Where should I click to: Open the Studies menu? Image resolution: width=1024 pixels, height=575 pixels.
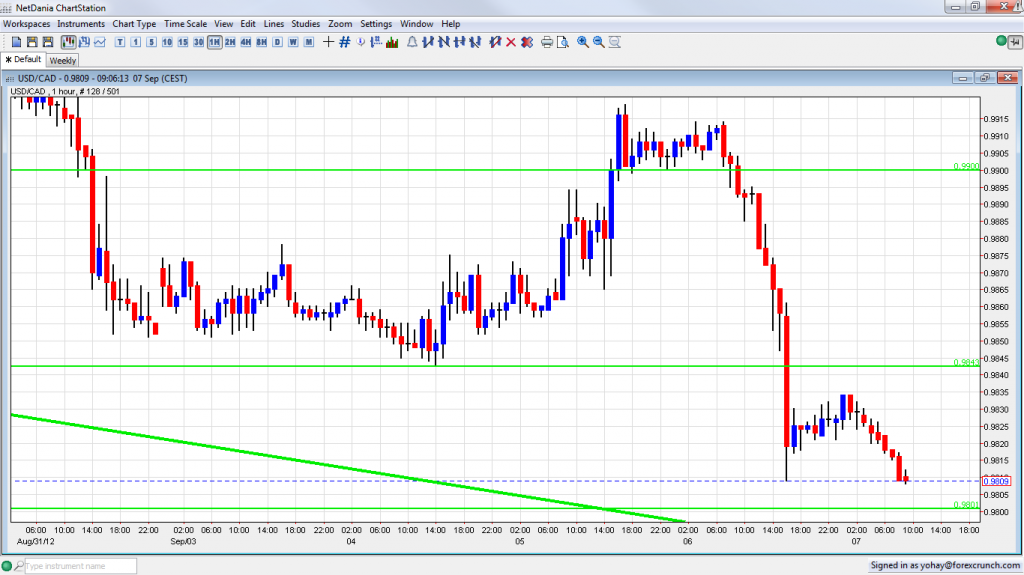pos(306,24)
